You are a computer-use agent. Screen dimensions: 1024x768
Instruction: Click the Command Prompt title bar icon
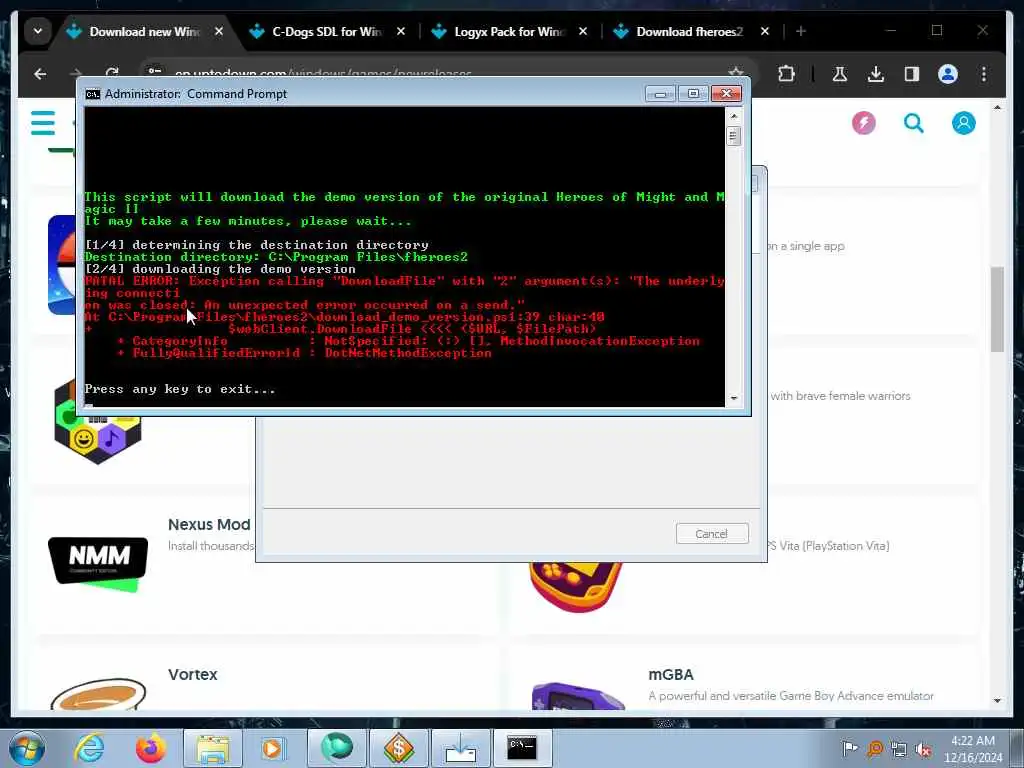(x=93, y=94)
